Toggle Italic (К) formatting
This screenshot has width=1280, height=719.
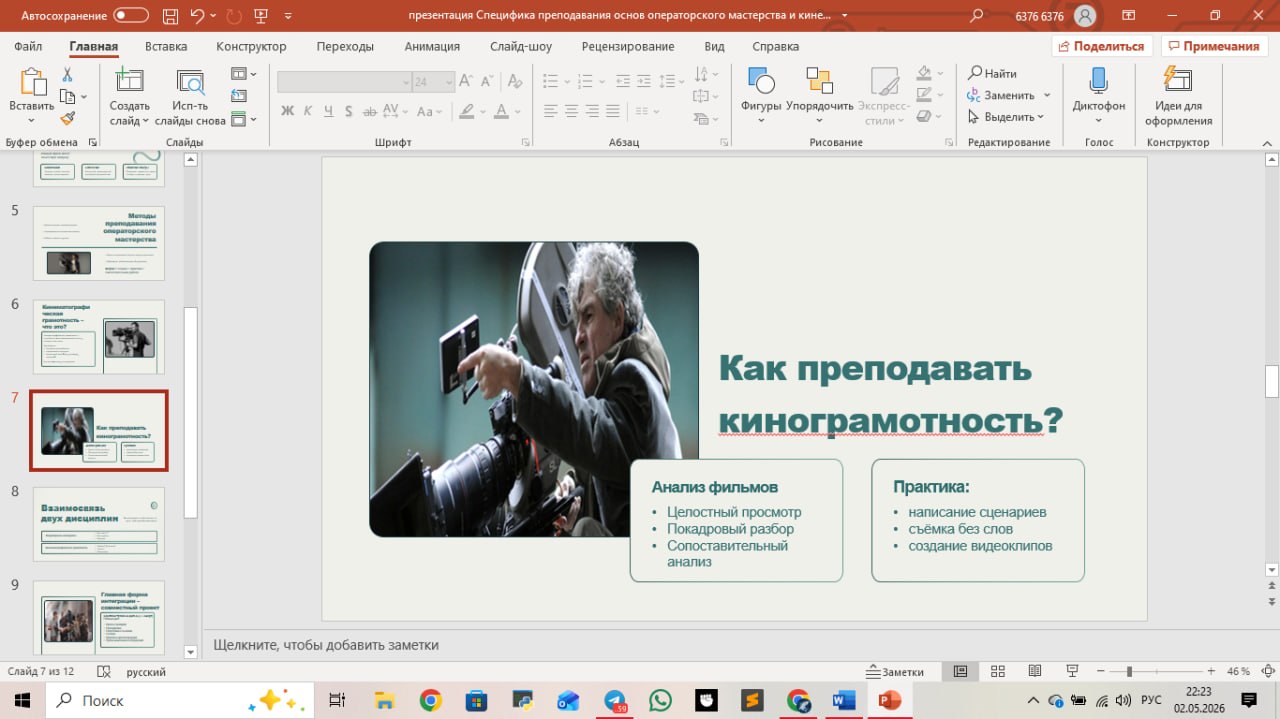coord(309,111)
